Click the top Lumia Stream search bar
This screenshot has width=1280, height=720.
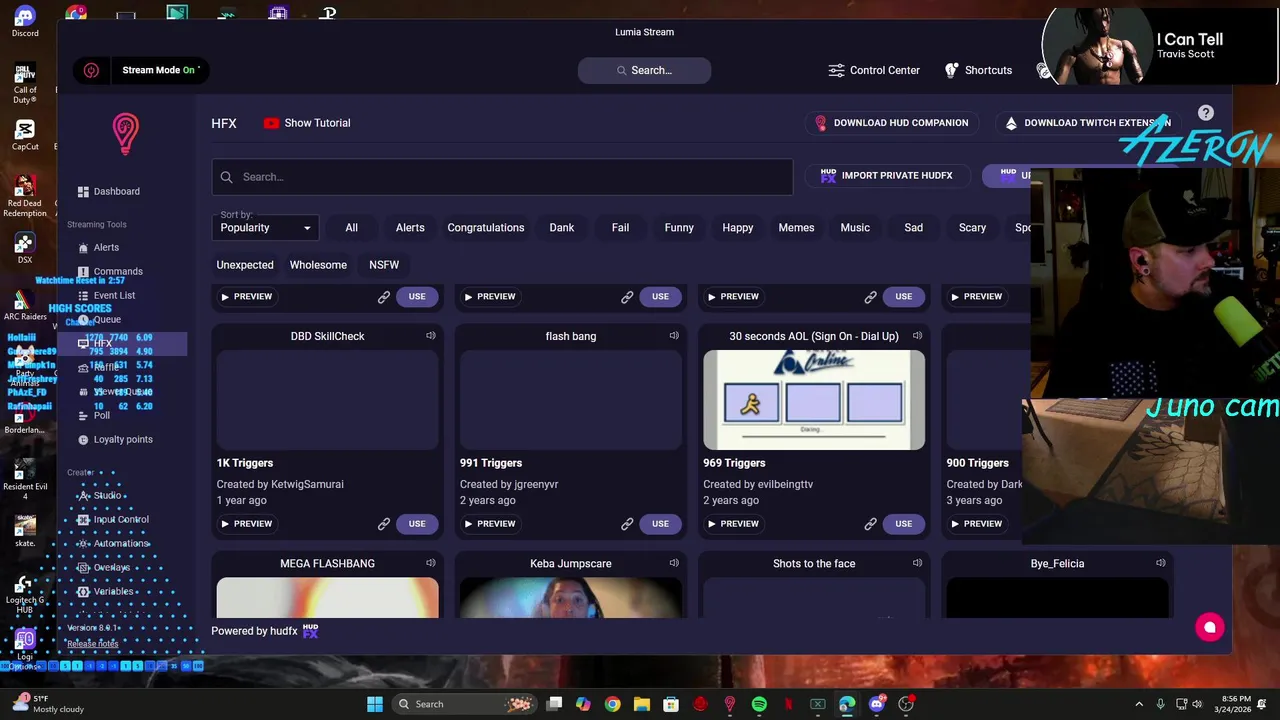[644, 70]
